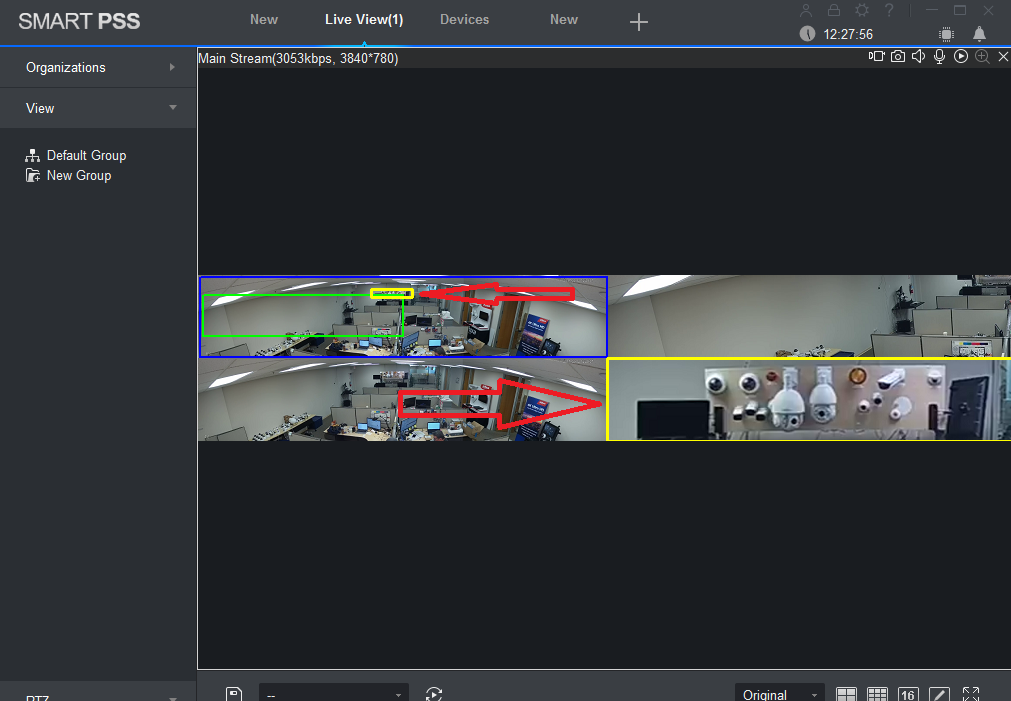The image size is (1011, 701).
Task: Open the settings gear in title bar
Action: click(861, 10)
